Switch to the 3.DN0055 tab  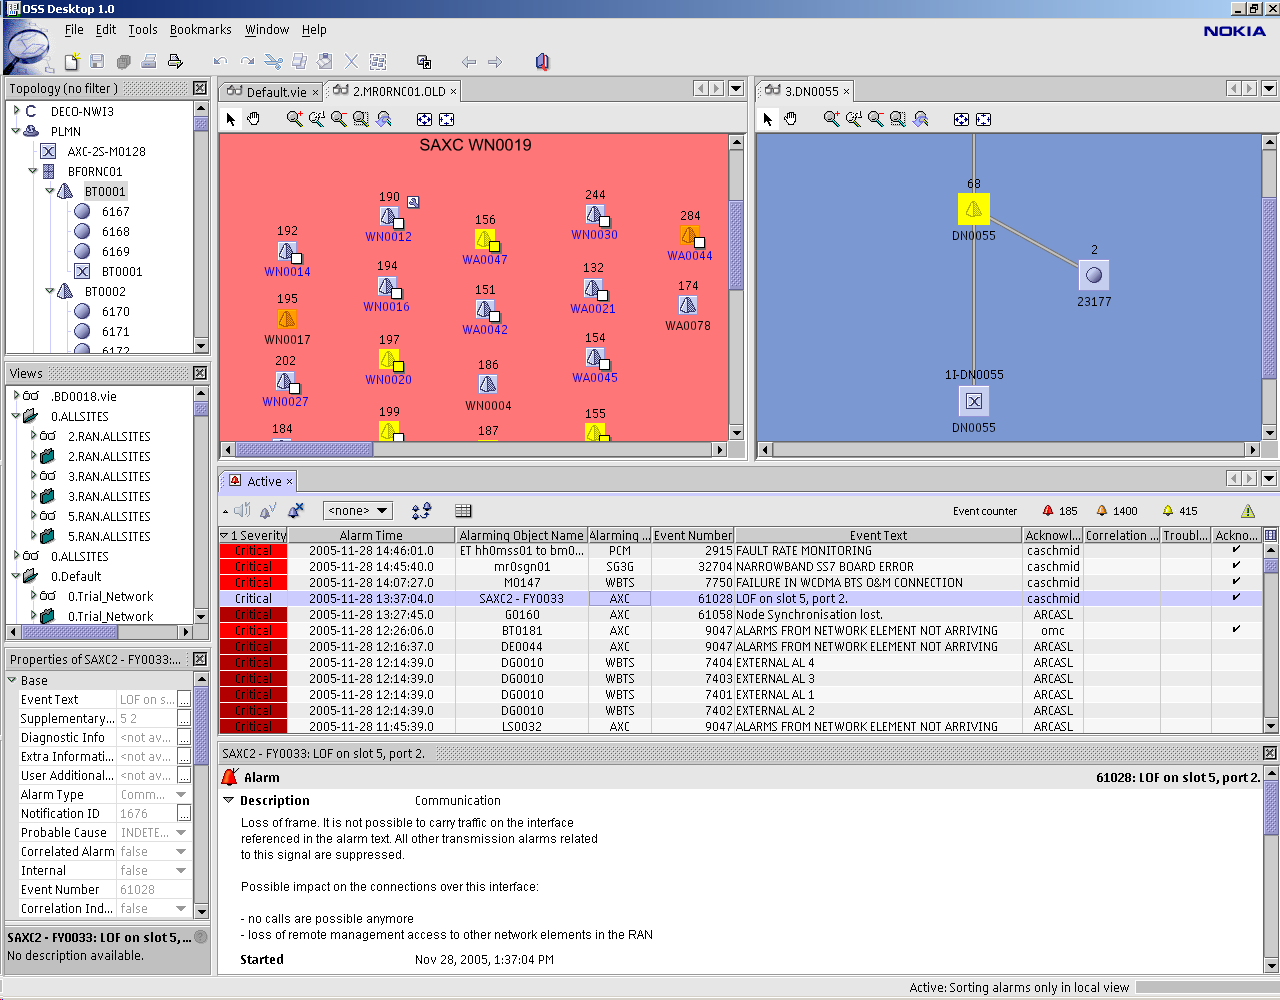point(806,91)
